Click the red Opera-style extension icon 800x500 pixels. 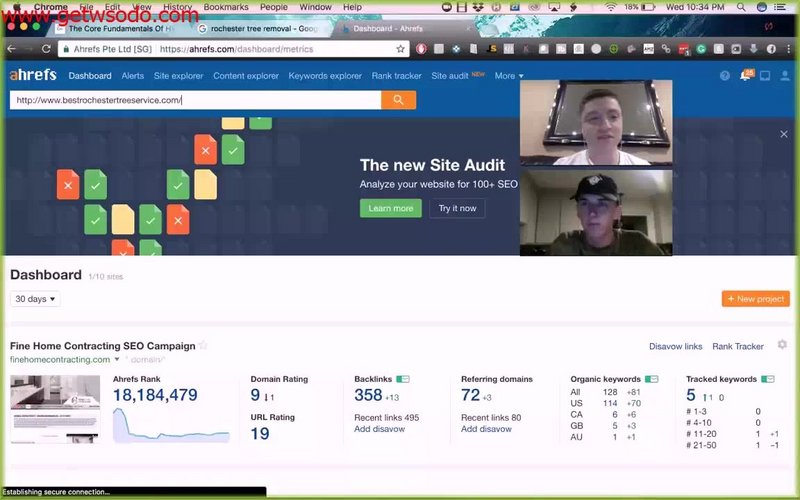(421, 49)
